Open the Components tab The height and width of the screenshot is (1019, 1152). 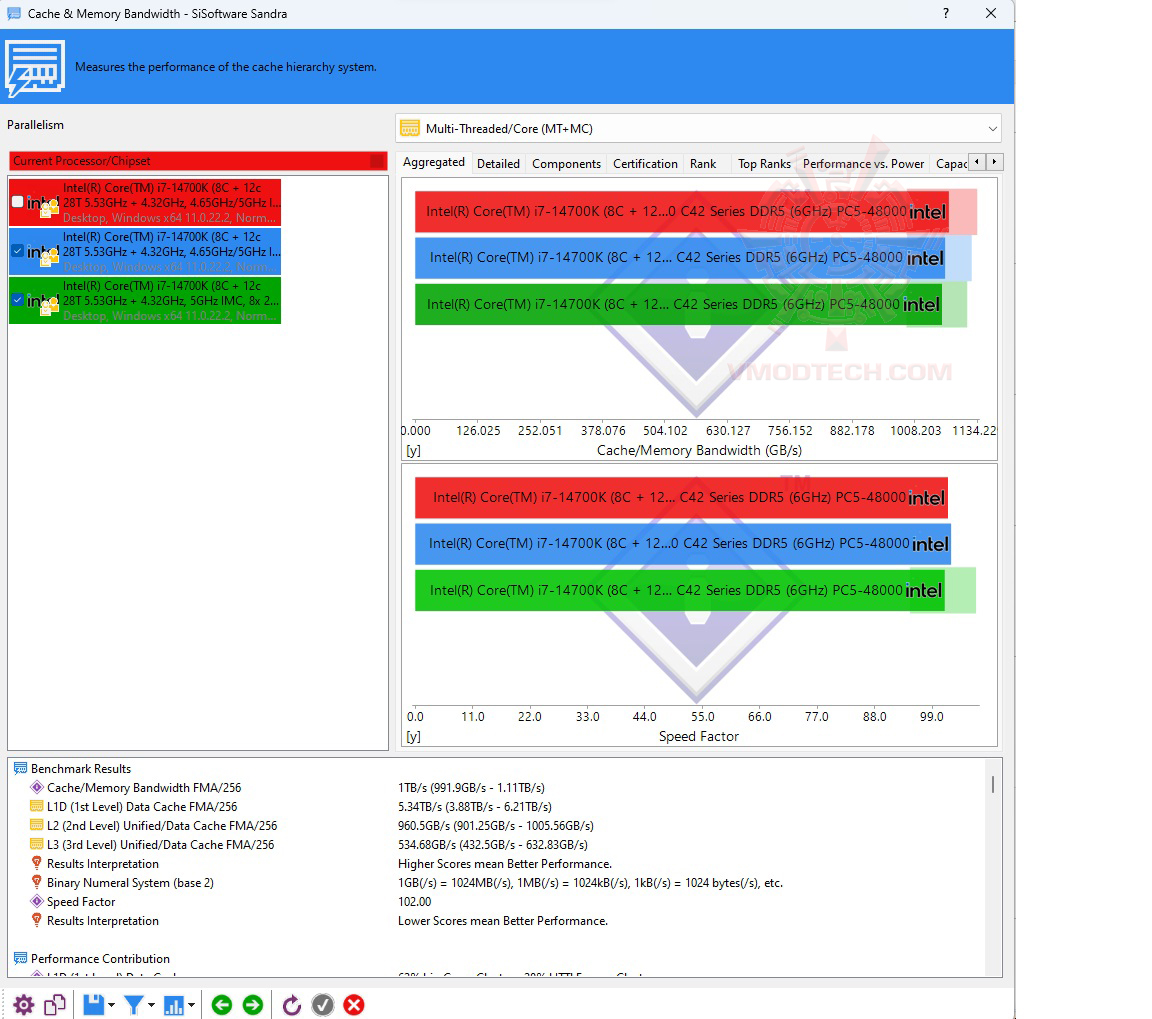[566, 164]
